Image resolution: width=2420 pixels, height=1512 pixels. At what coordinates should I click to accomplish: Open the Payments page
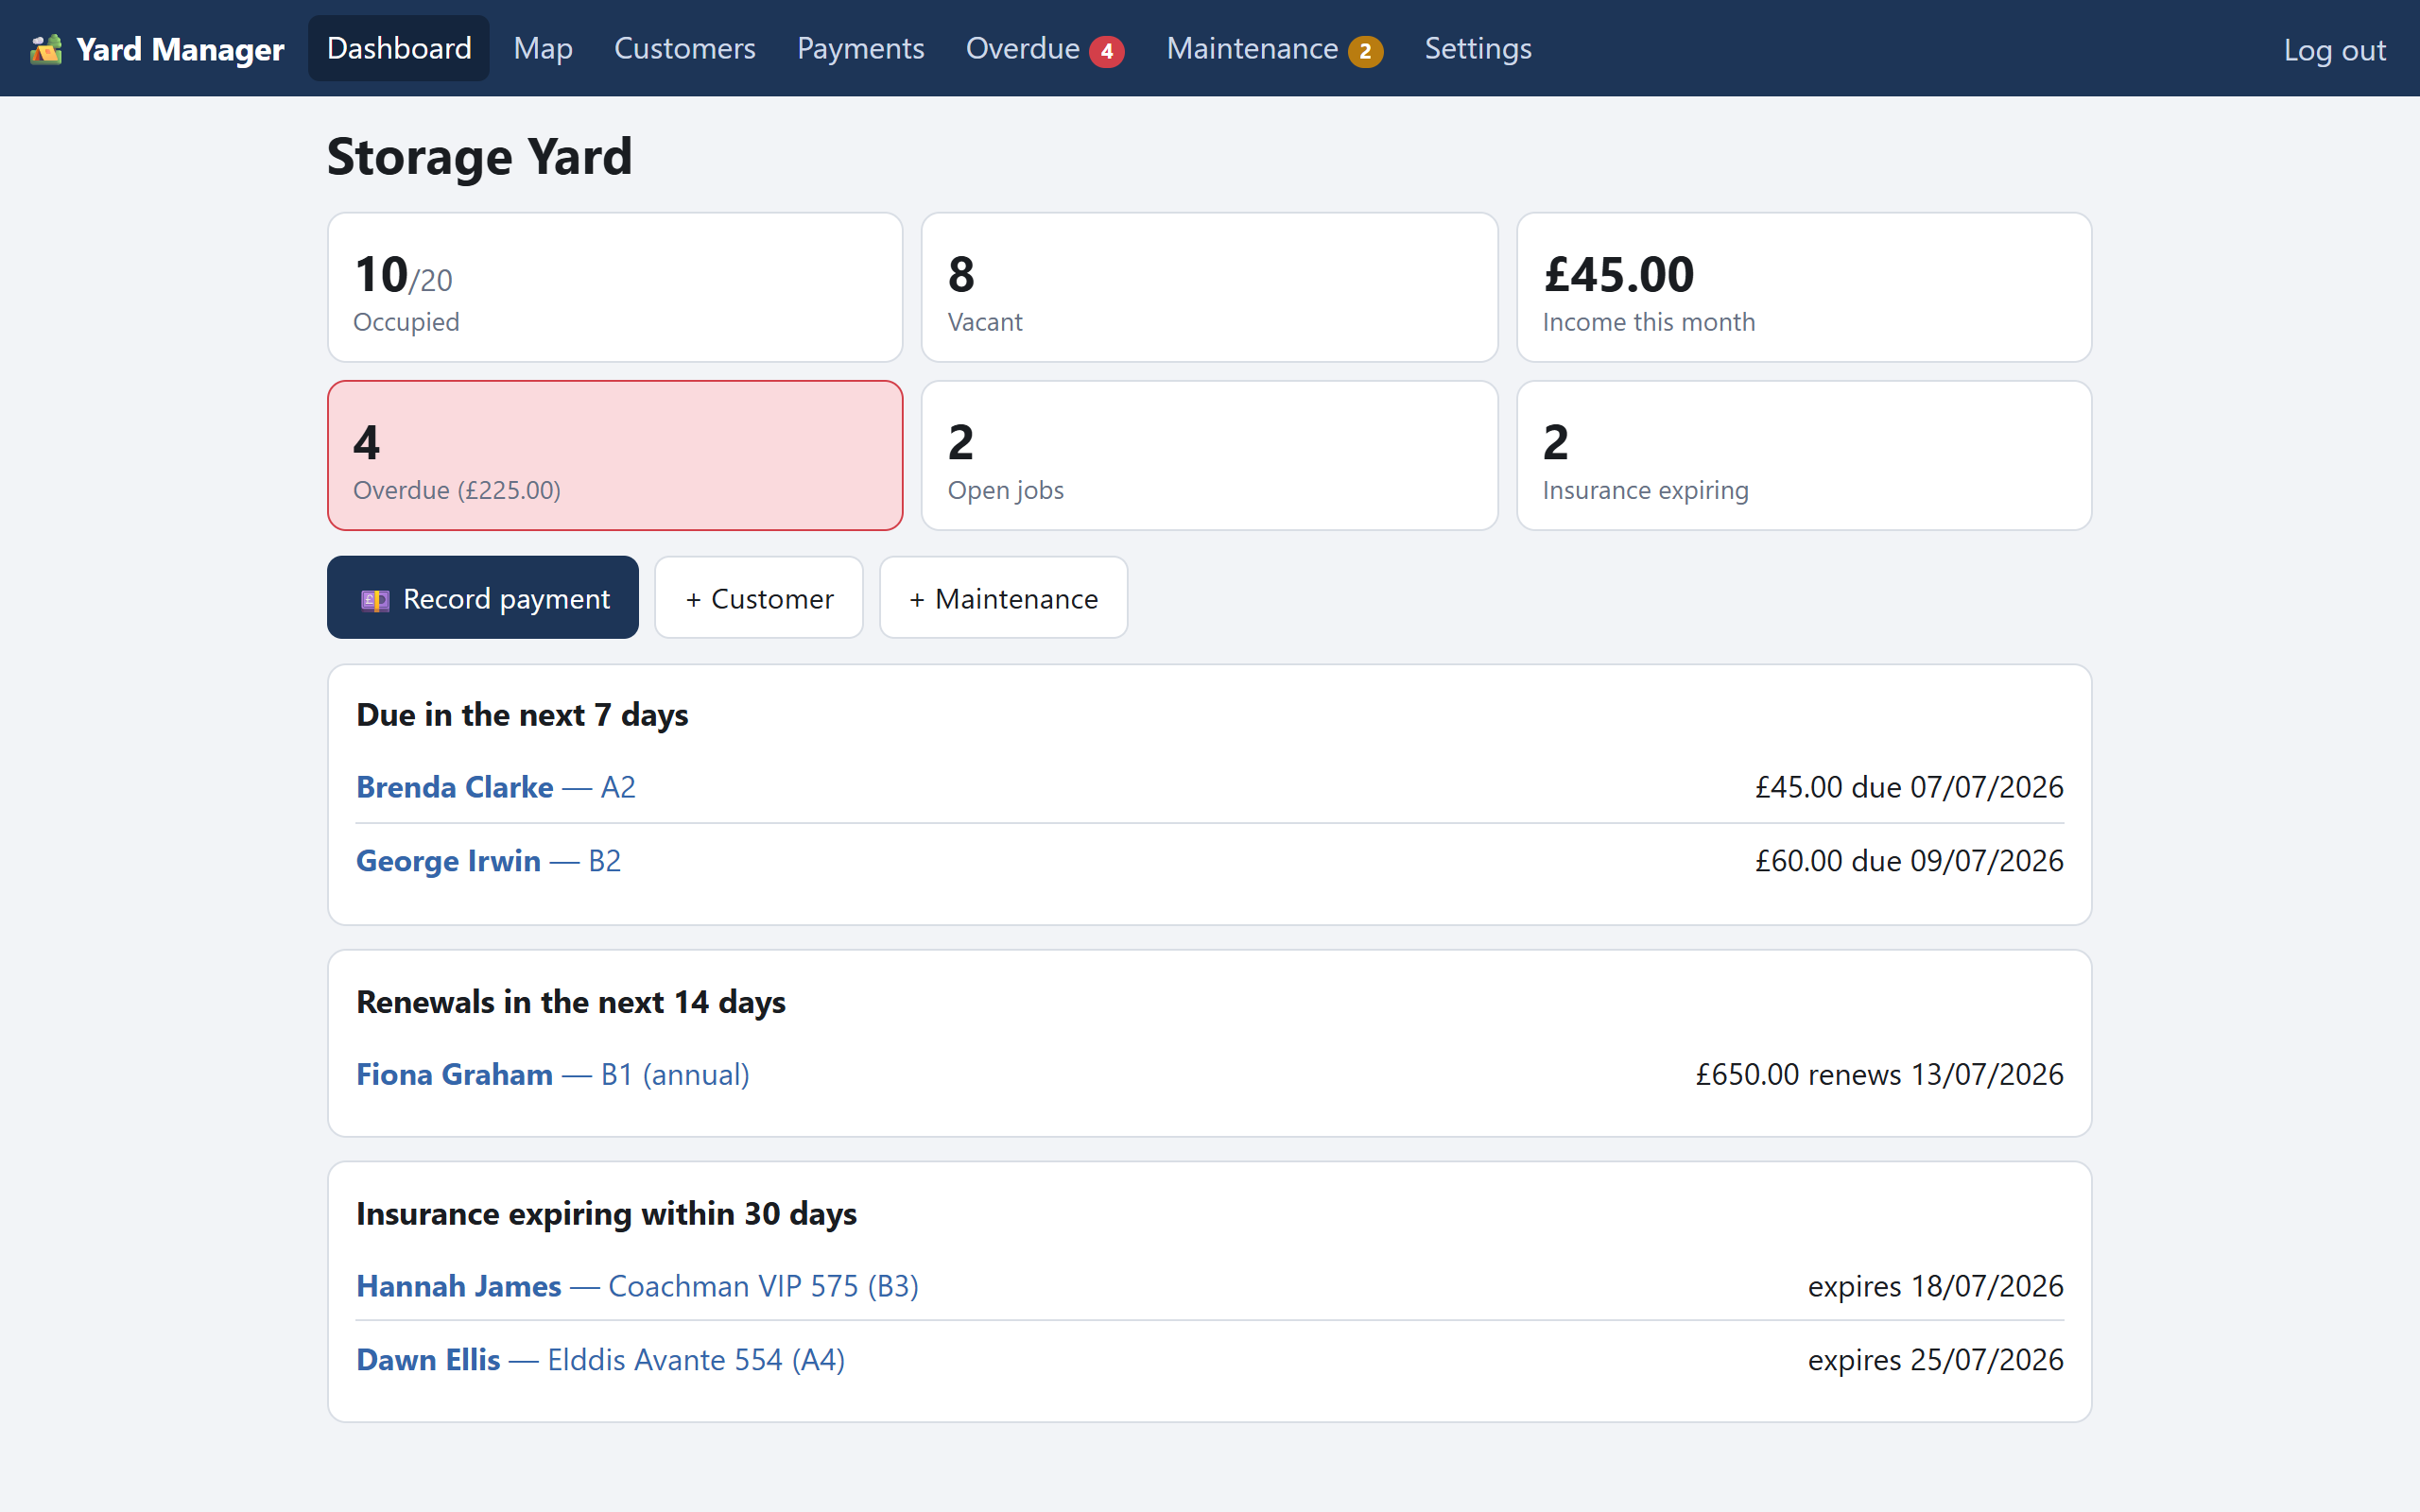[x=860, y=48]
